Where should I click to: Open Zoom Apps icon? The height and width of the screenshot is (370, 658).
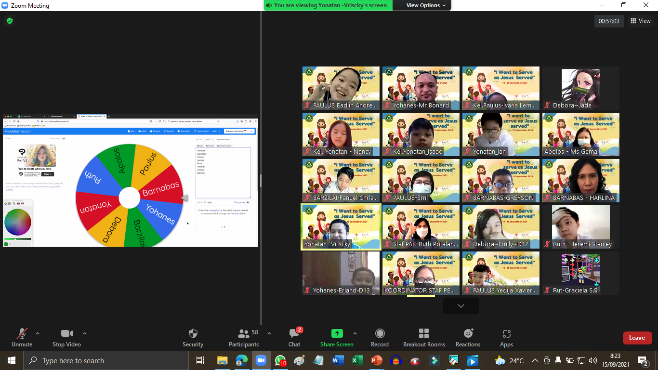(x=507, y=337)
